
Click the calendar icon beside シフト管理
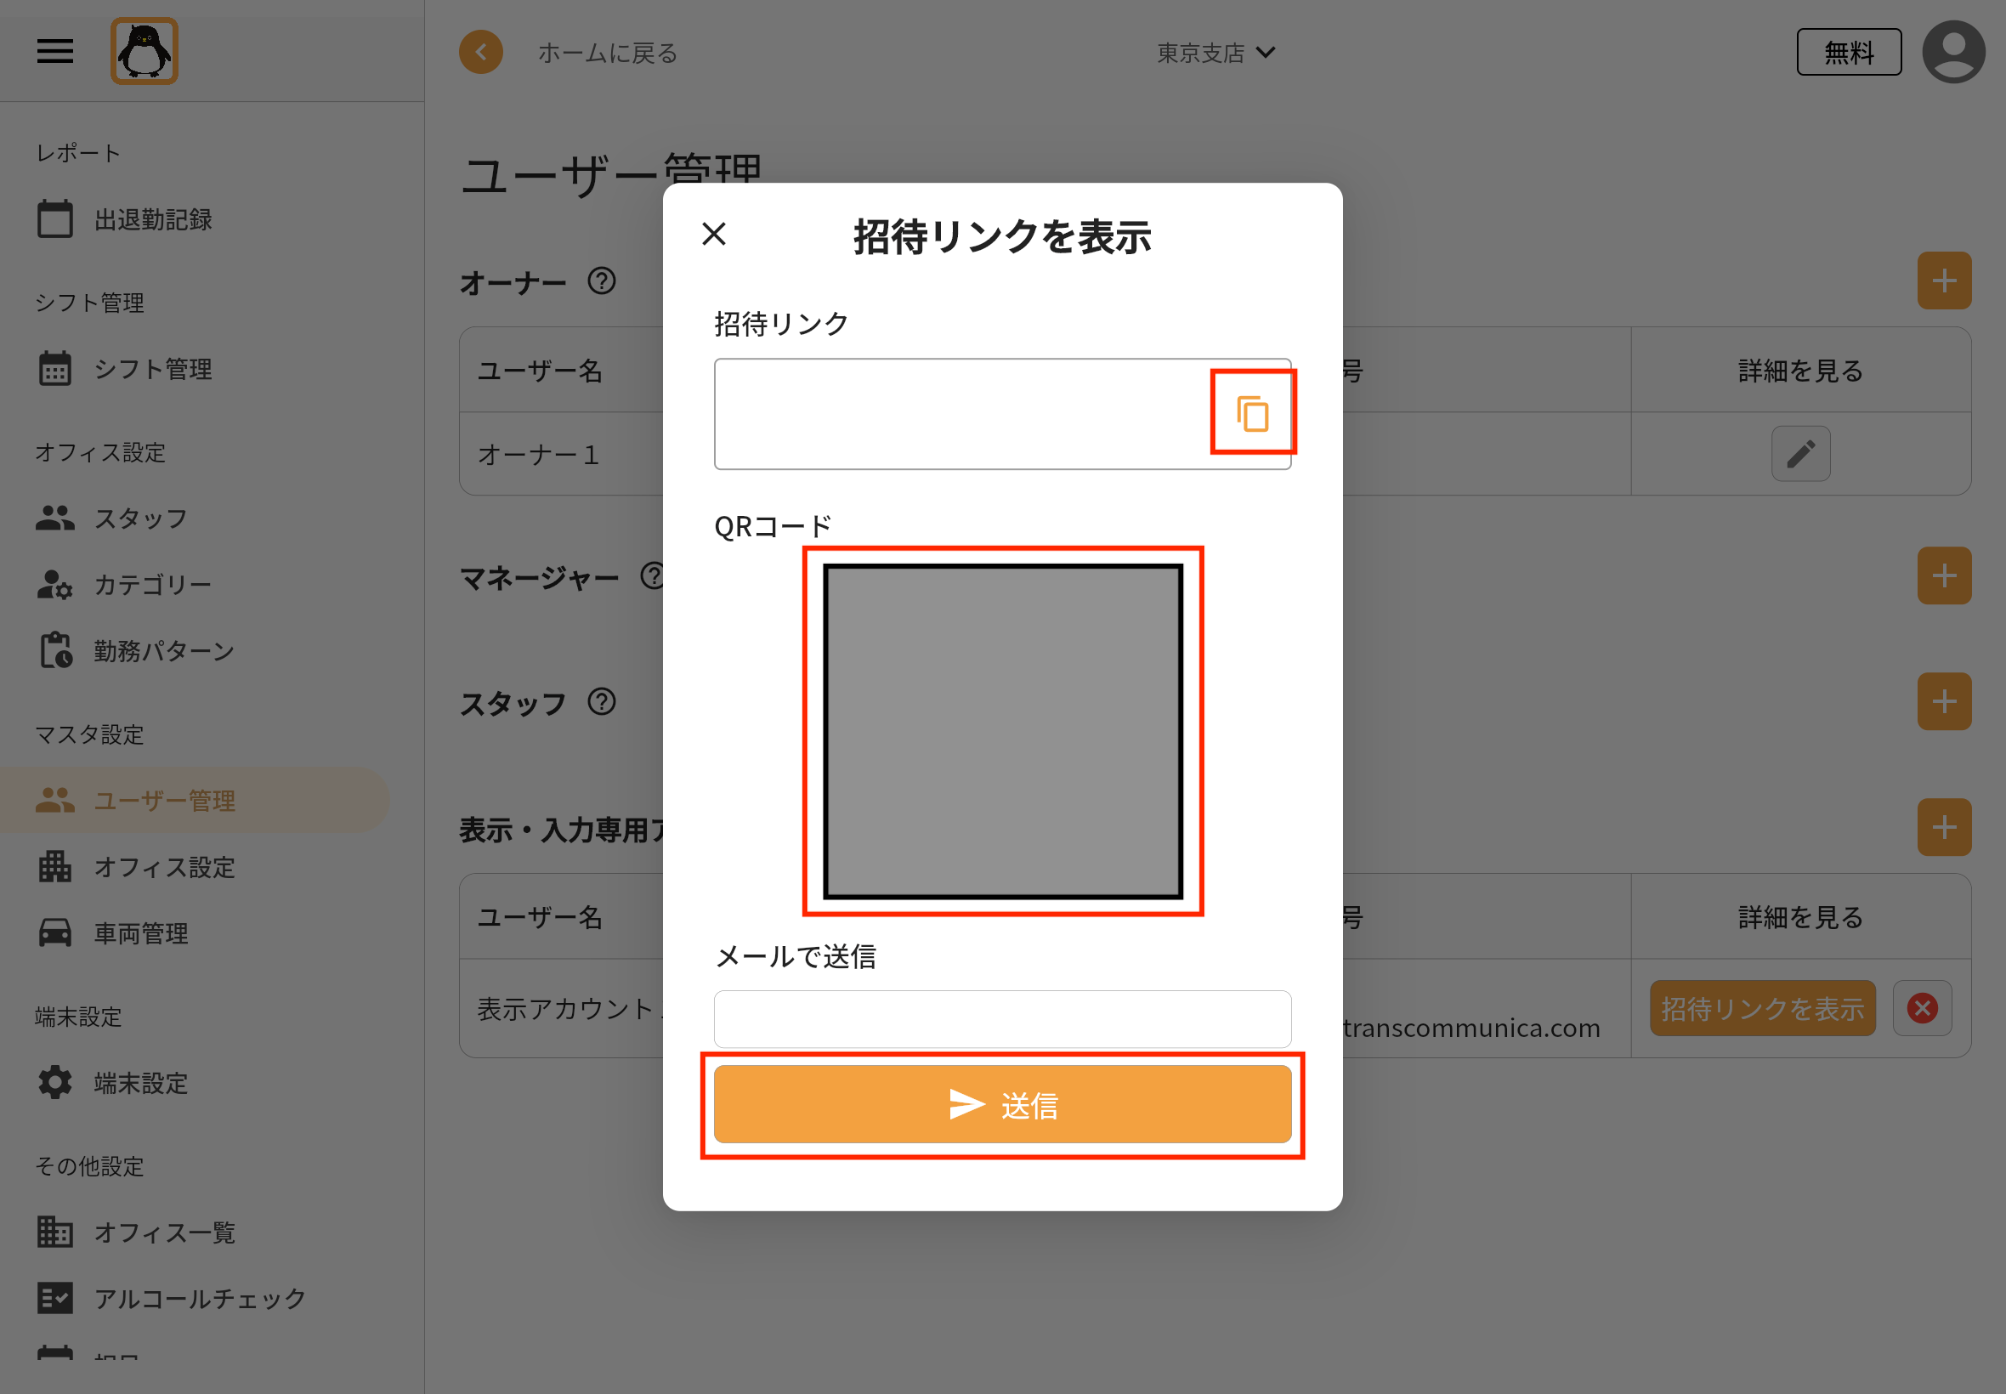pyautogui.click(x=55, y=368)
